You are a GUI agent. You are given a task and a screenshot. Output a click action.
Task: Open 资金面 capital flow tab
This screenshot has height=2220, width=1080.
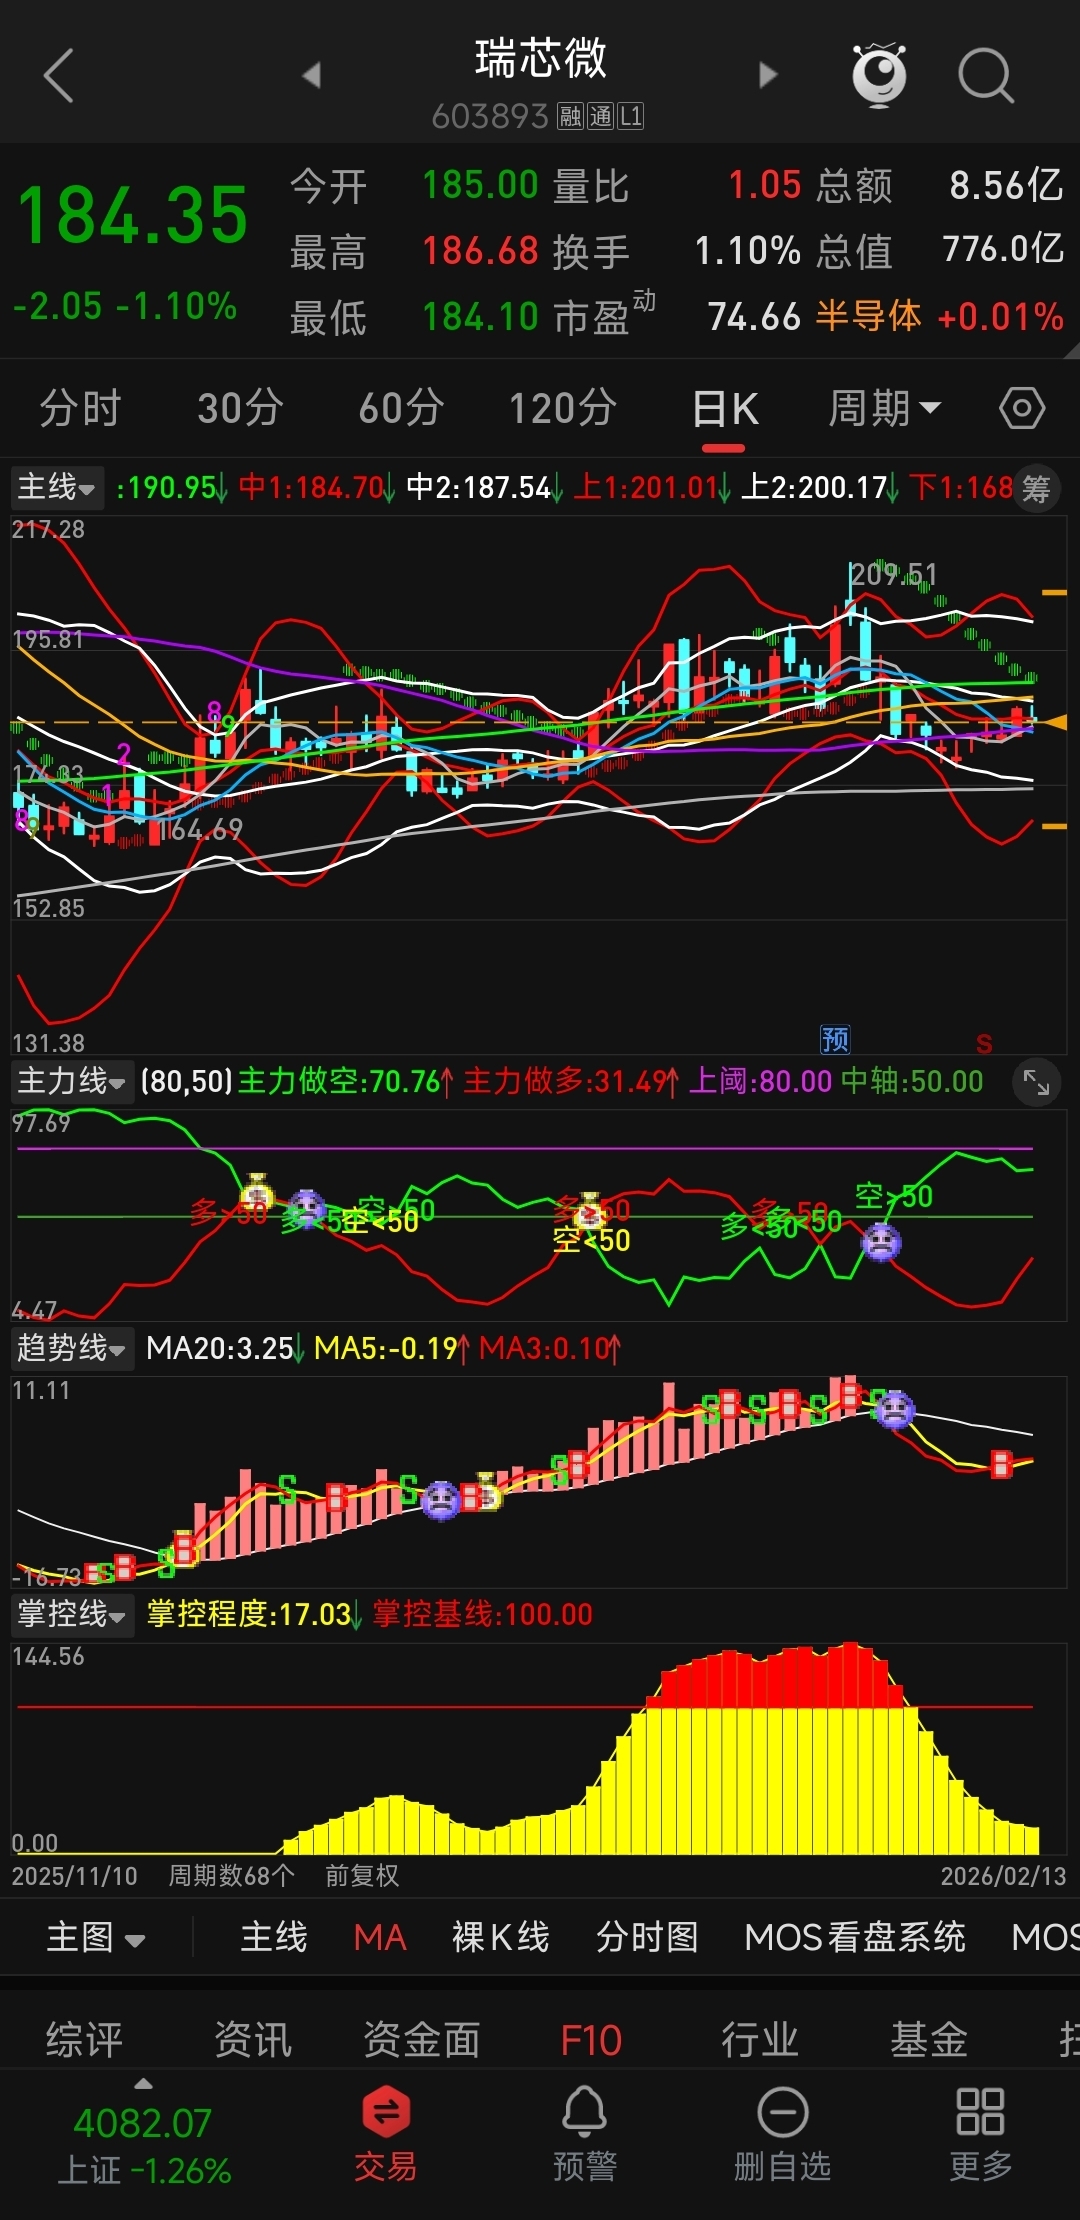point(422,2040)
